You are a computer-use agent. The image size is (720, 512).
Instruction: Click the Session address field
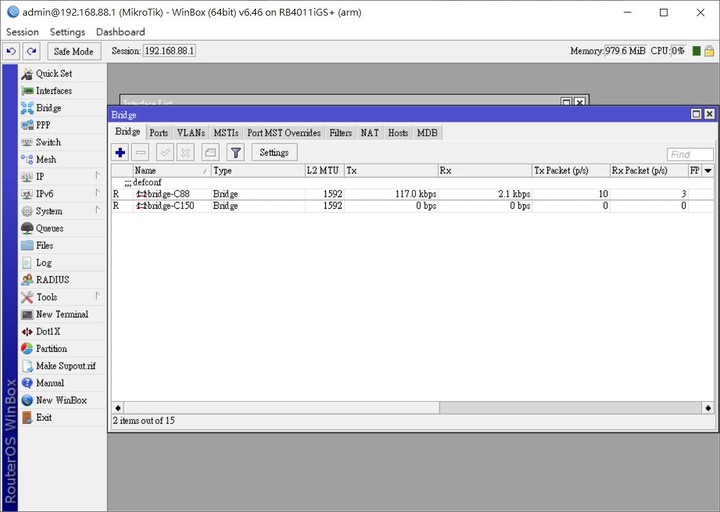[169, 51]
